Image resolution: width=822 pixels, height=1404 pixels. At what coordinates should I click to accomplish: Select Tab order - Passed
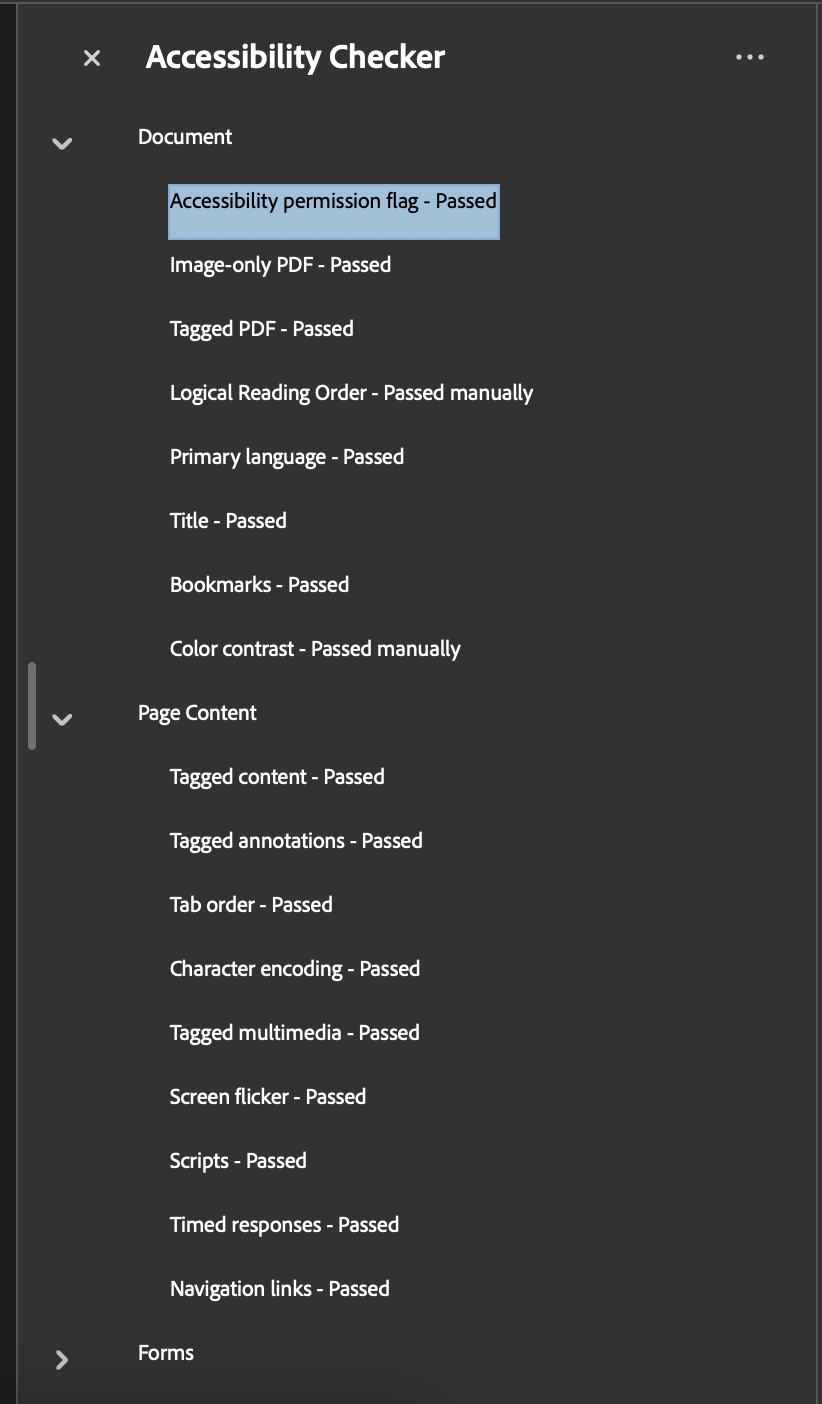tap(251, 904)
